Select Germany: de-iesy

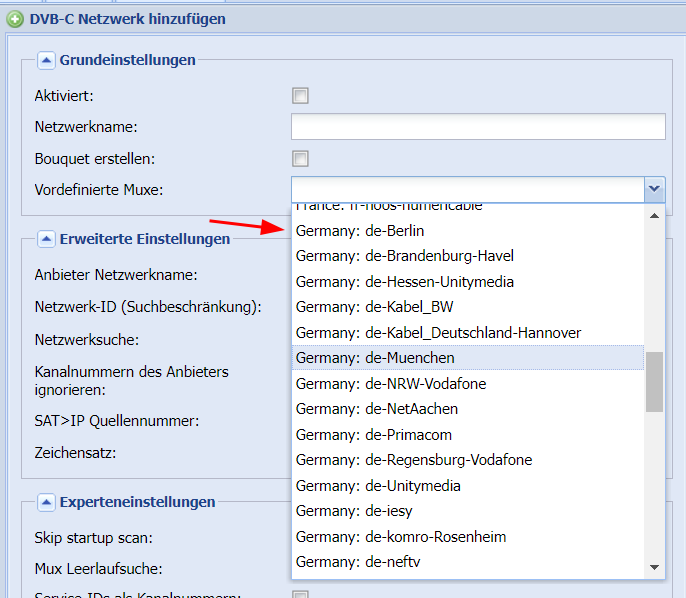coord(468,511)
